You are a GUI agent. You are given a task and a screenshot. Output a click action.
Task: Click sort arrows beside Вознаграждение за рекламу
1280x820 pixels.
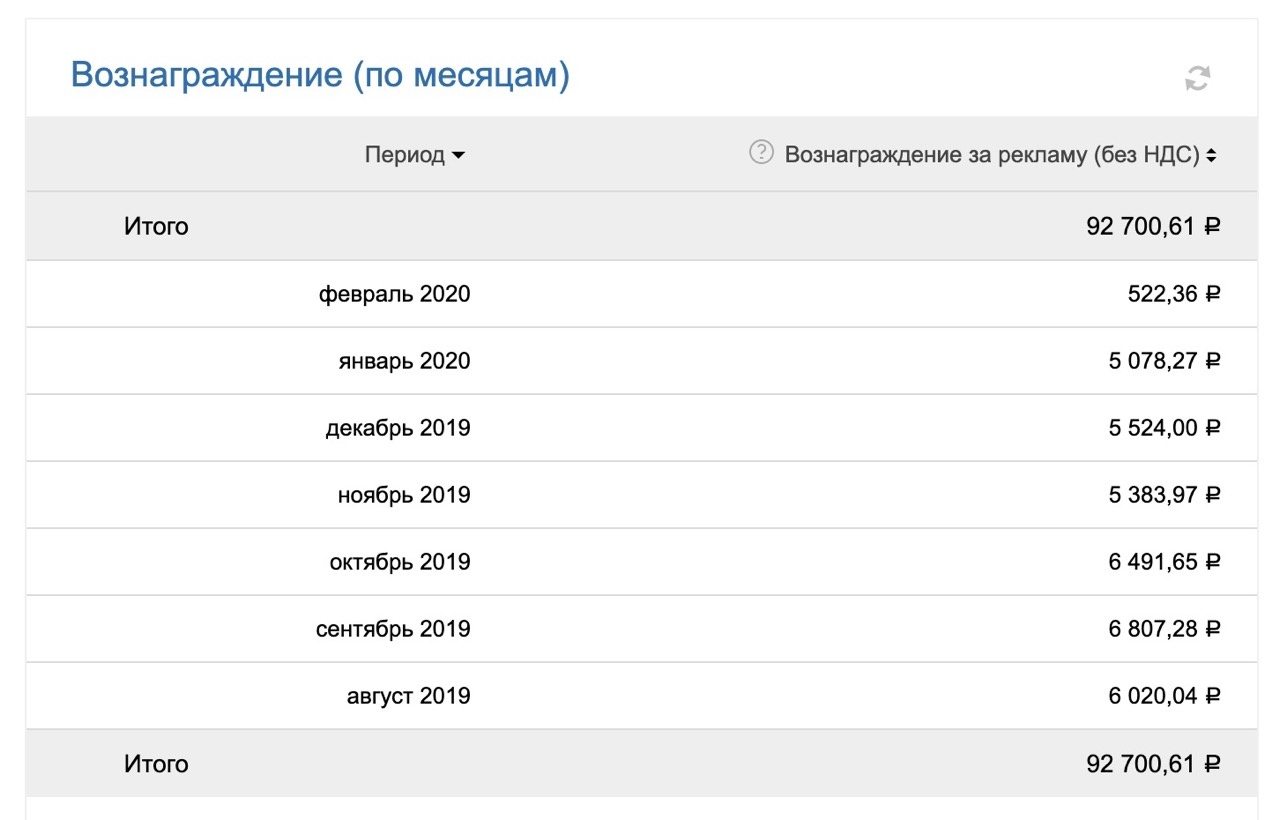point(1211,156)
